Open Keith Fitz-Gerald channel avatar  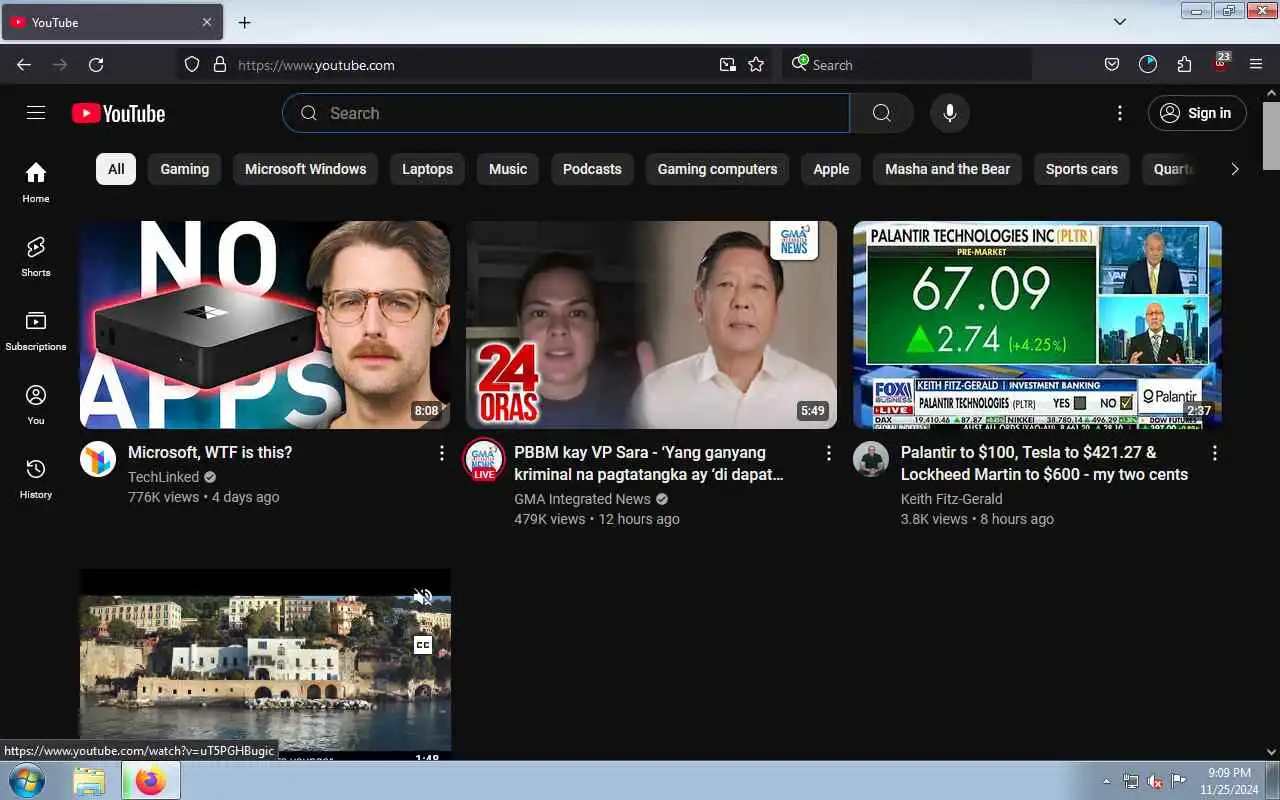pyautogui.click(x=871, y=459)
